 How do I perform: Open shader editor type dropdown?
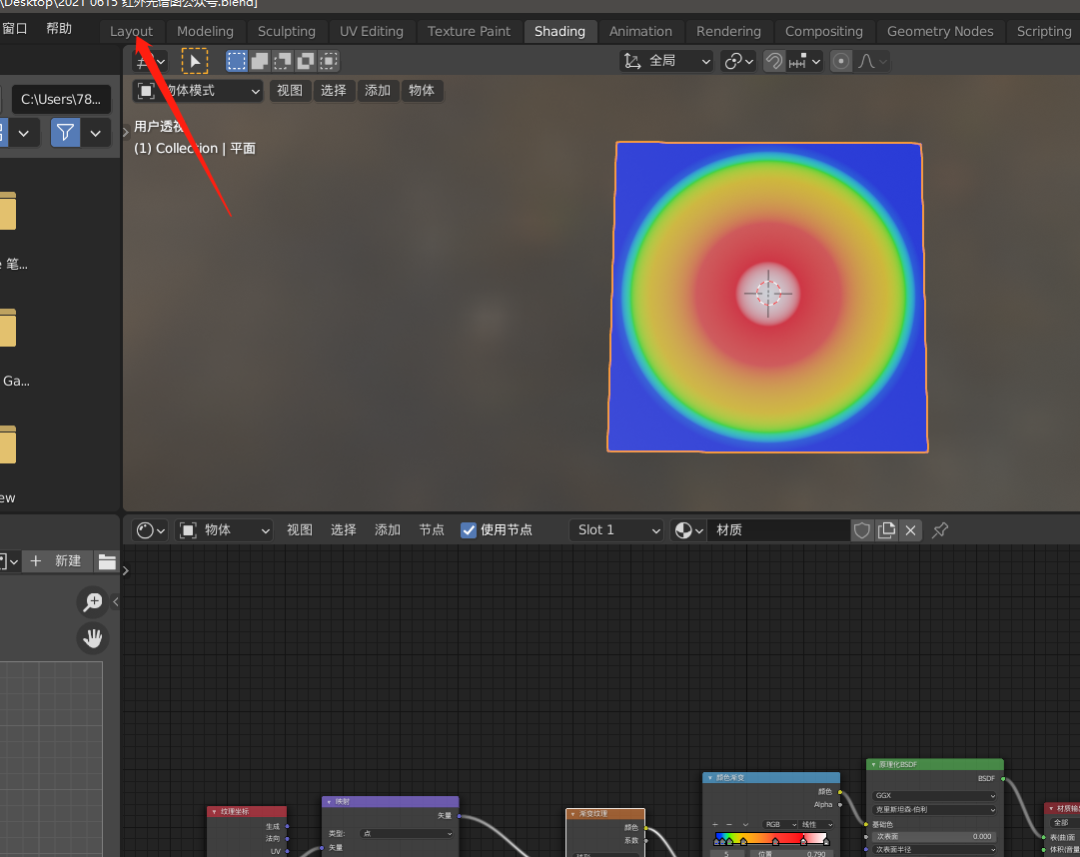point(150,530)
